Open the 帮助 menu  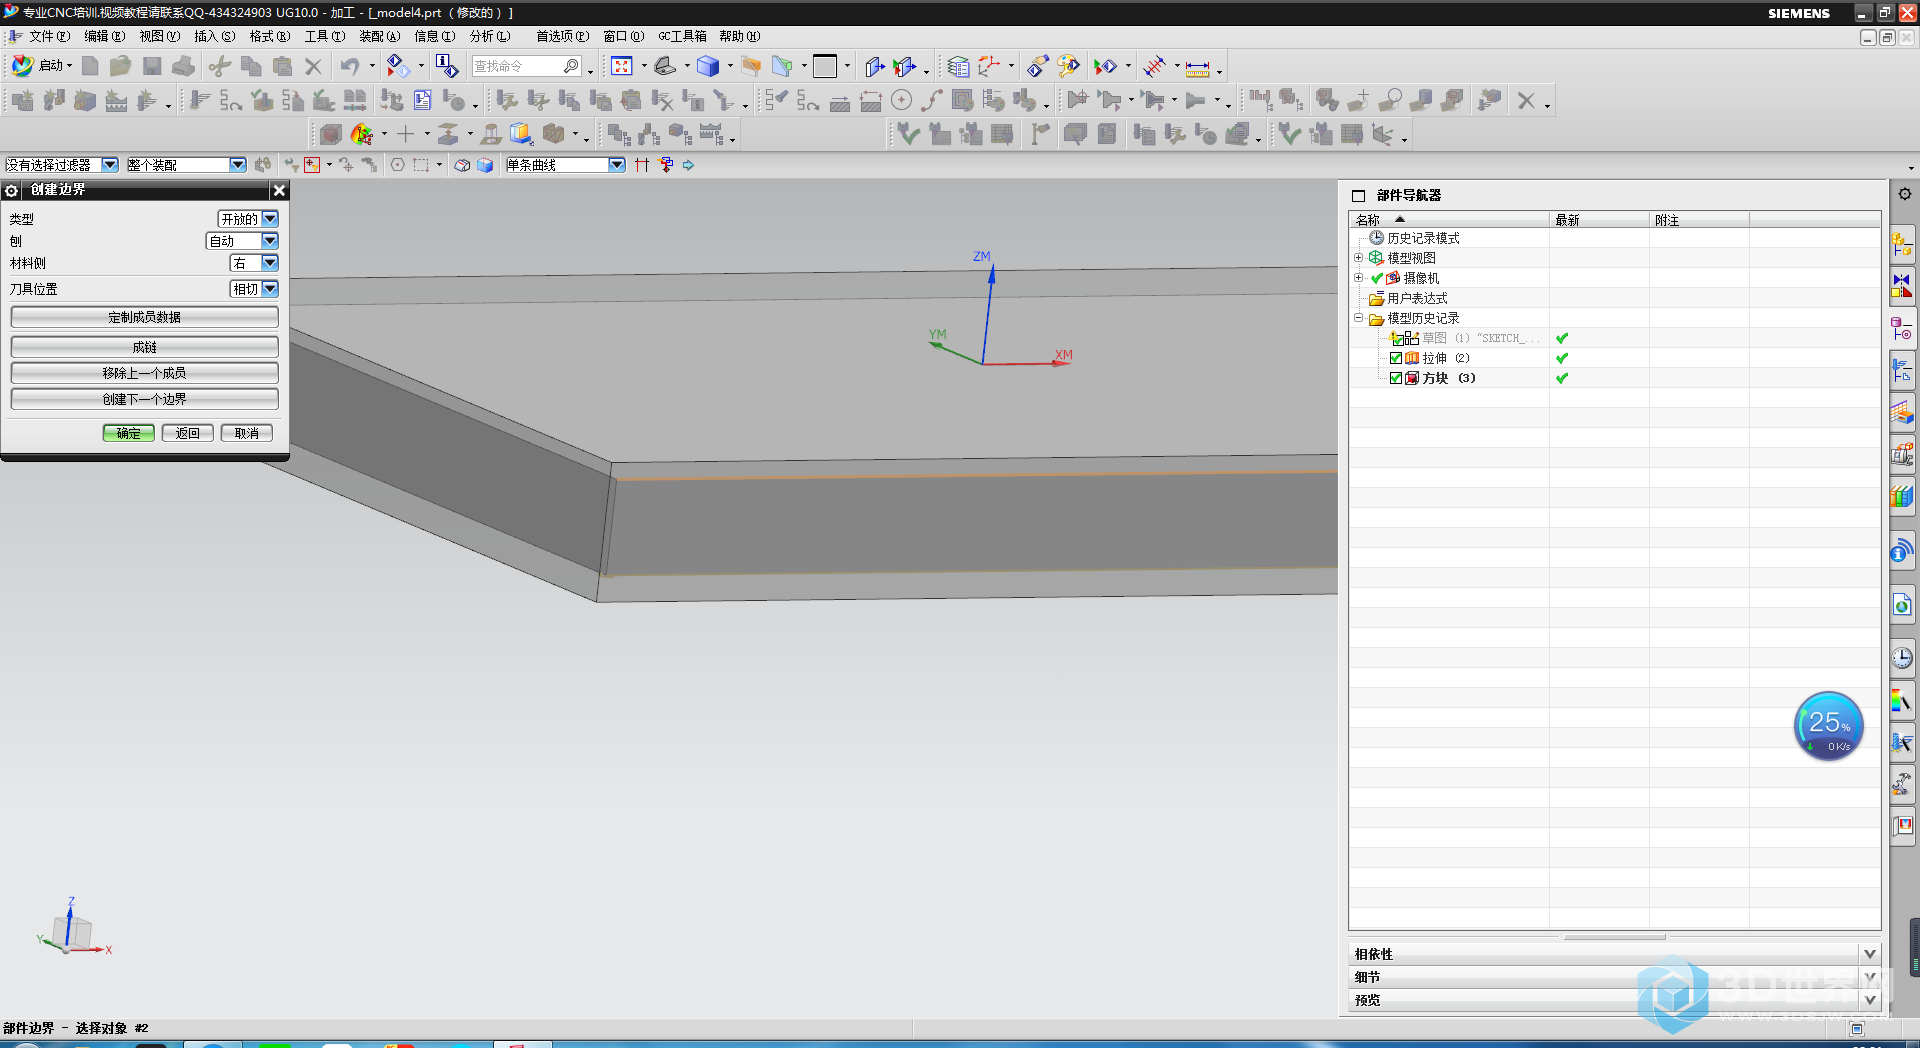click(739, 36)
